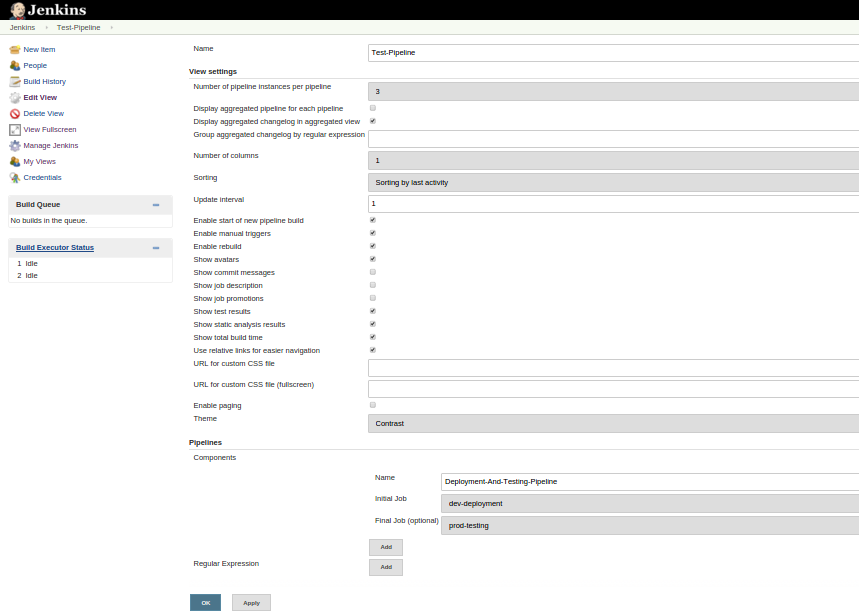
Task: Click the Update interval field
Action: click(614, 204)
